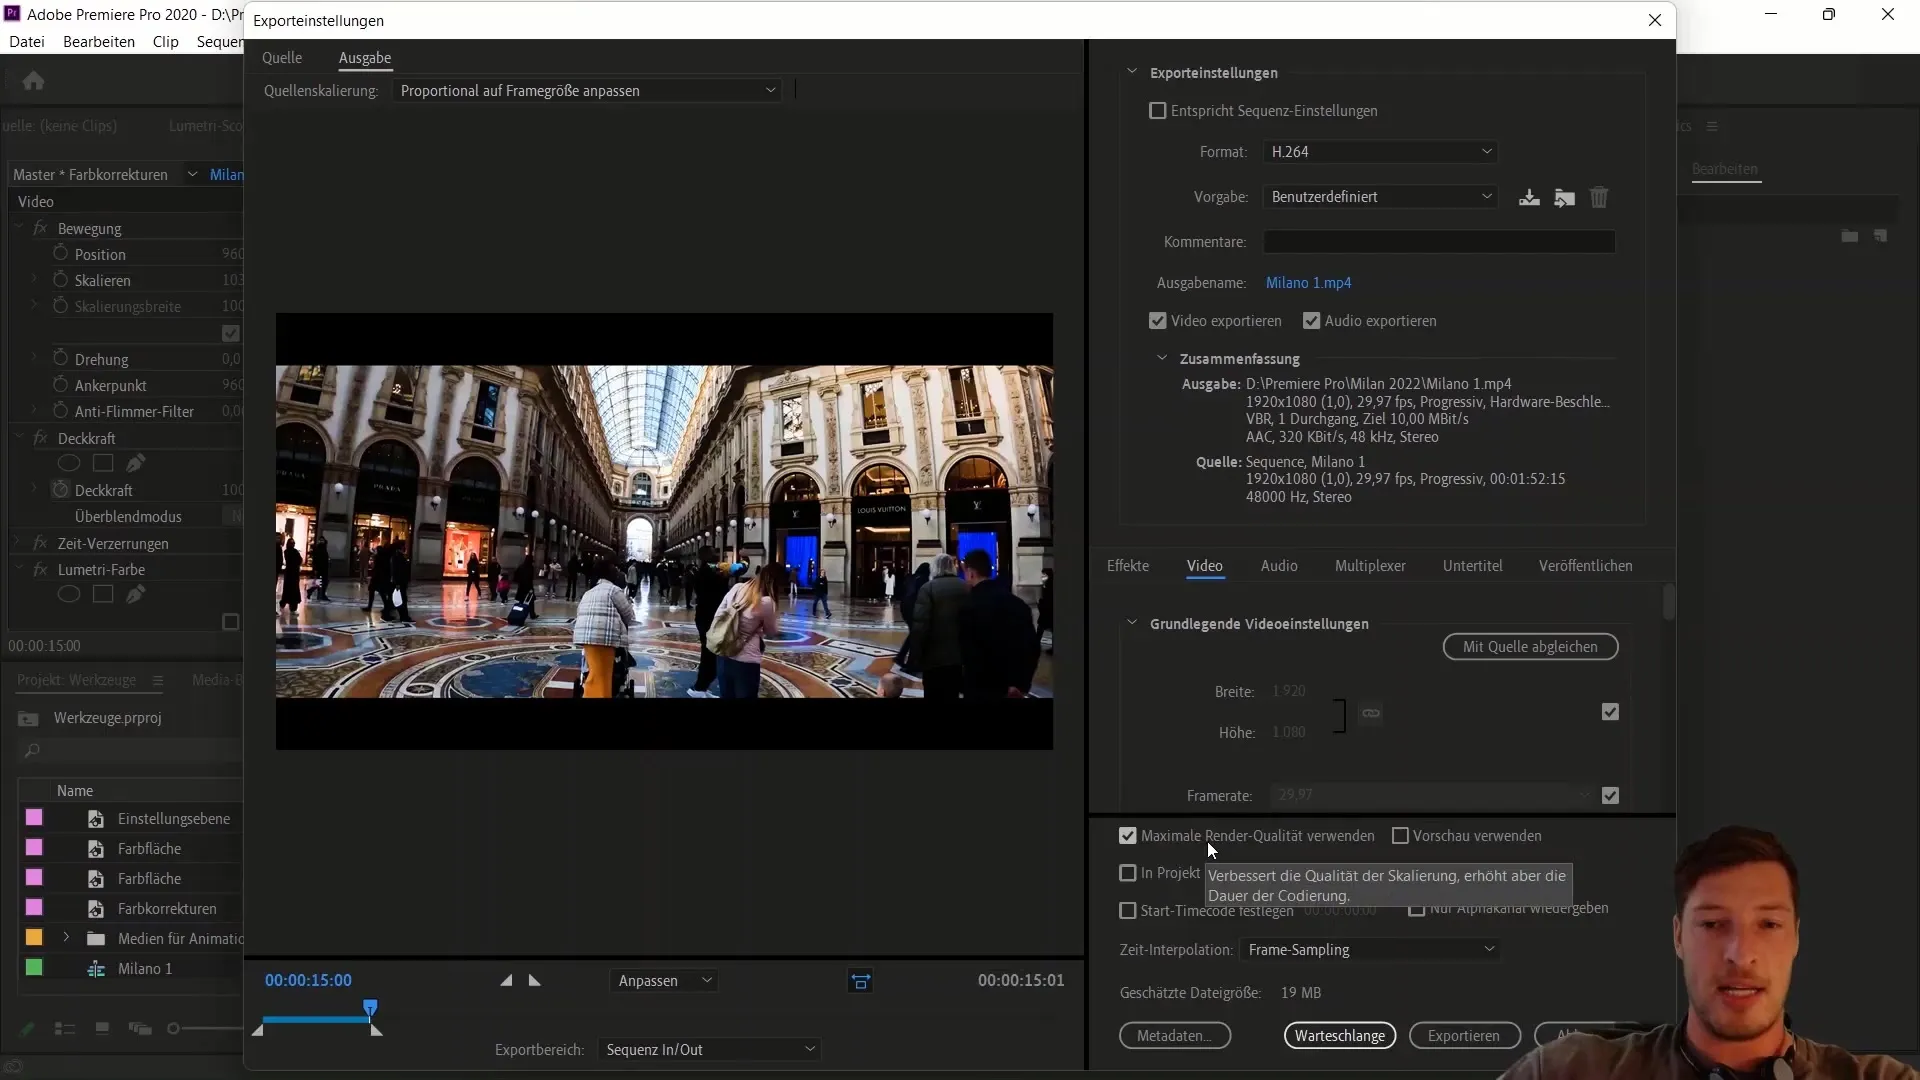Create rectangle mask under Deckkraft
The image size is (1920, 1080).
point(103,463)
